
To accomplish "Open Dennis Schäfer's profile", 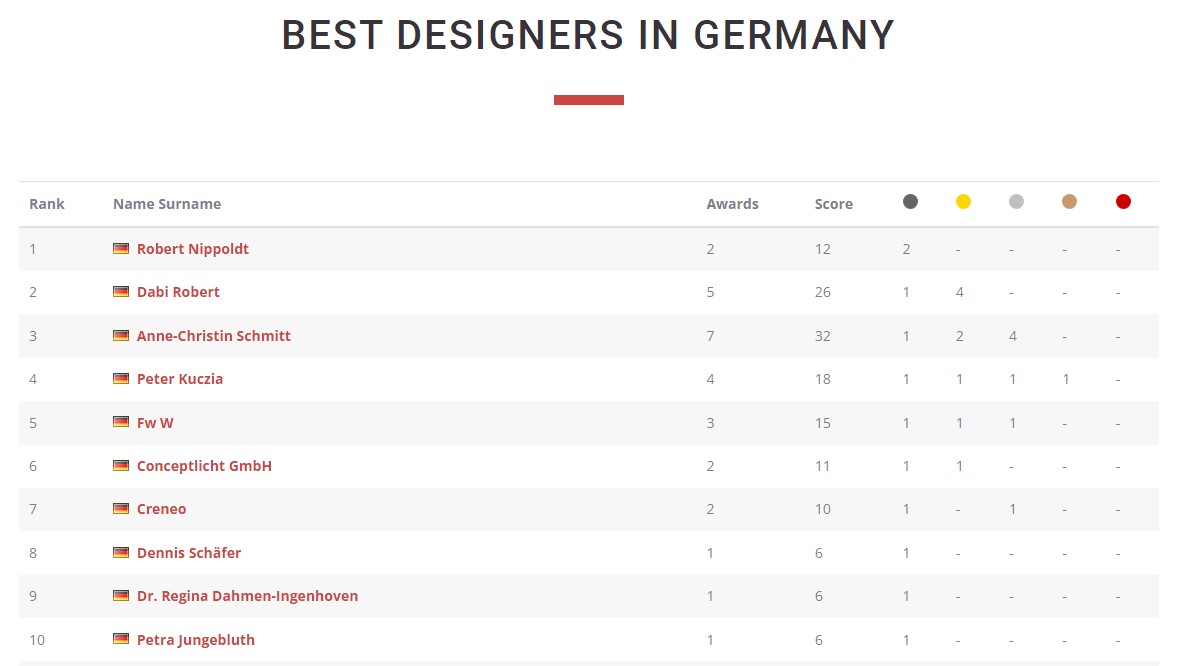I will 189,553.
